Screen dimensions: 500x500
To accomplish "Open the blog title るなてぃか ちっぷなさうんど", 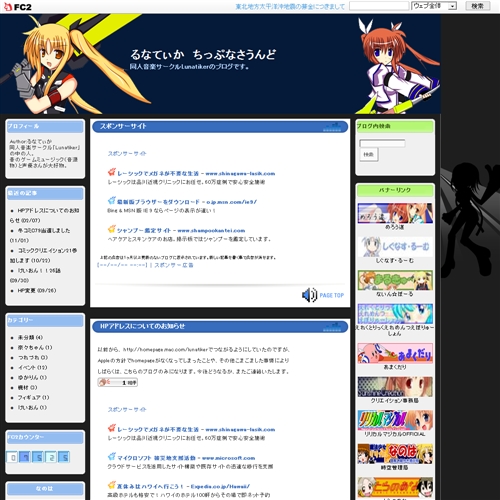I will [203, 54].
